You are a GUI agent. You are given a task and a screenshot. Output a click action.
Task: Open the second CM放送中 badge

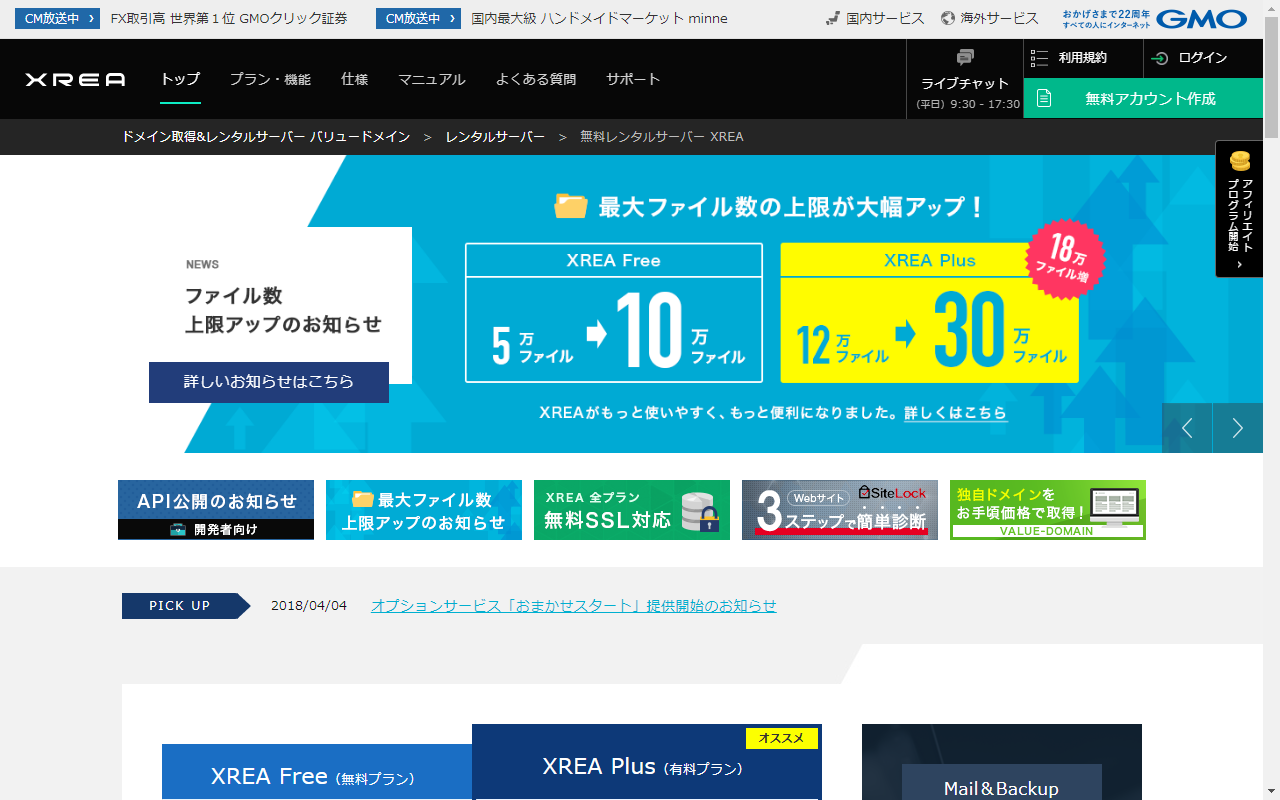[x=418, y=18]
